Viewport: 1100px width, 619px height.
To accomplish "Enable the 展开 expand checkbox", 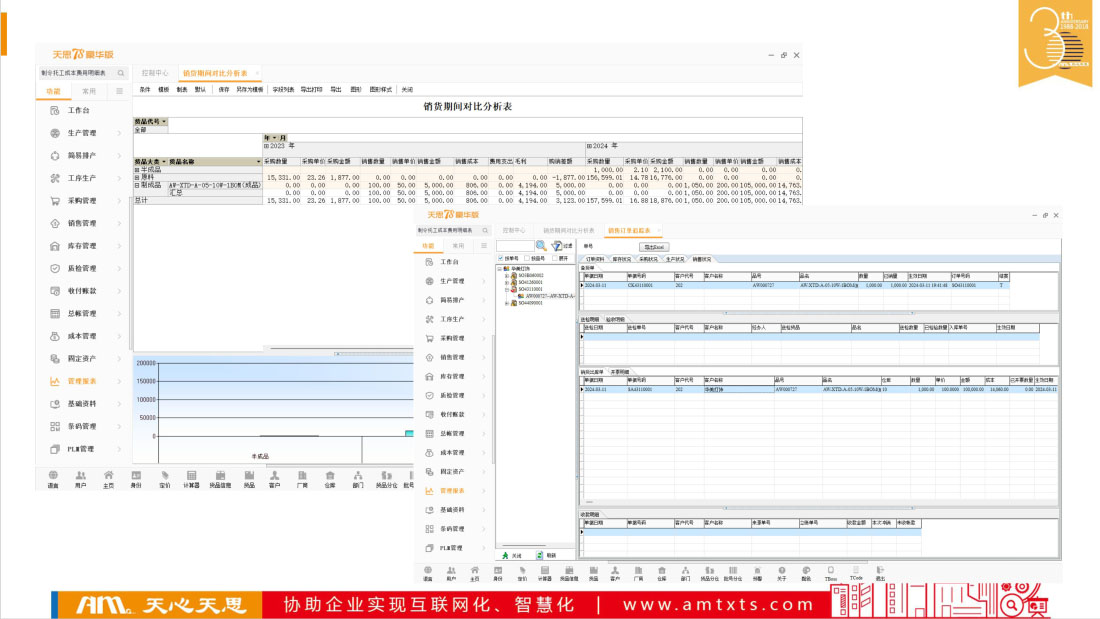I will coord(555,258).
